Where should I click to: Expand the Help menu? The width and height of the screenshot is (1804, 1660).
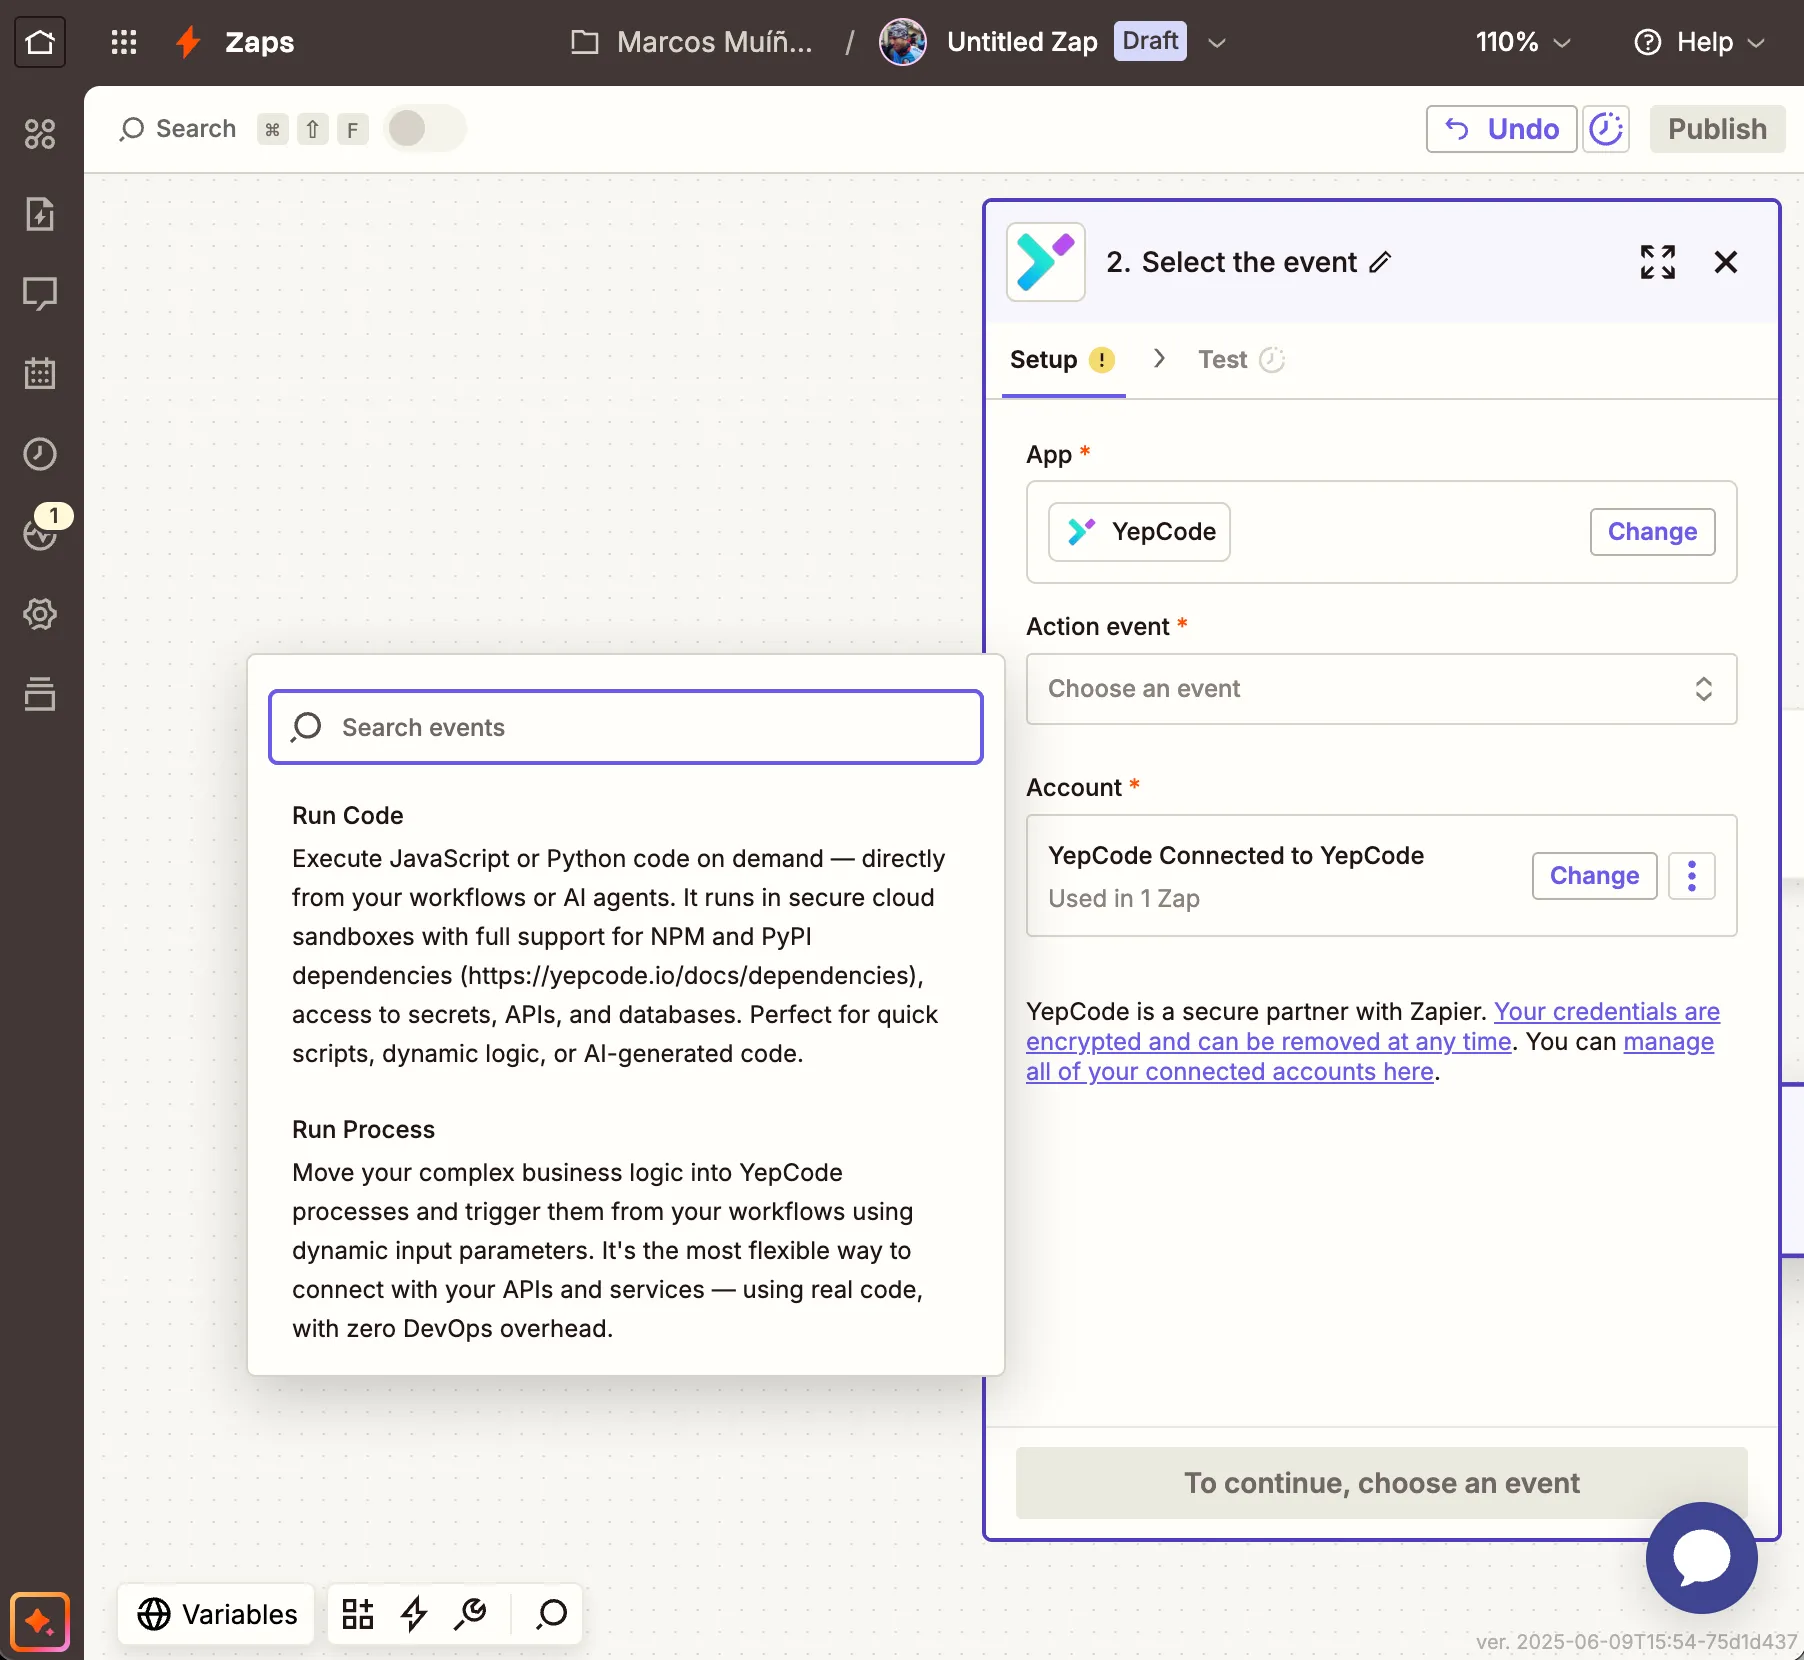1699,42
